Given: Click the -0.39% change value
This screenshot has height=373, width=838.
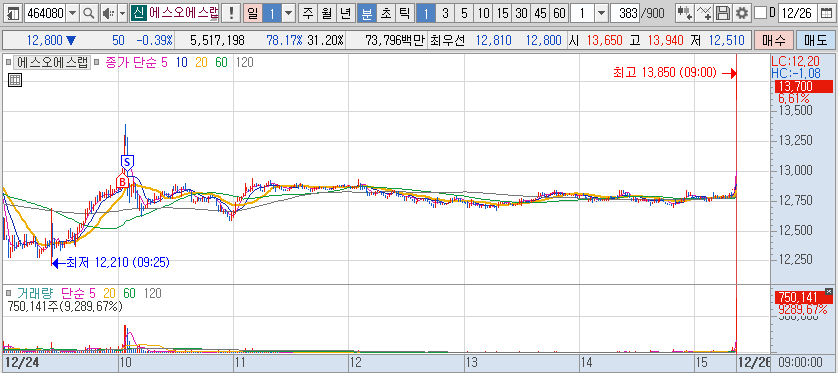Looking at the screenshot, I should click(x=154, y=40).
